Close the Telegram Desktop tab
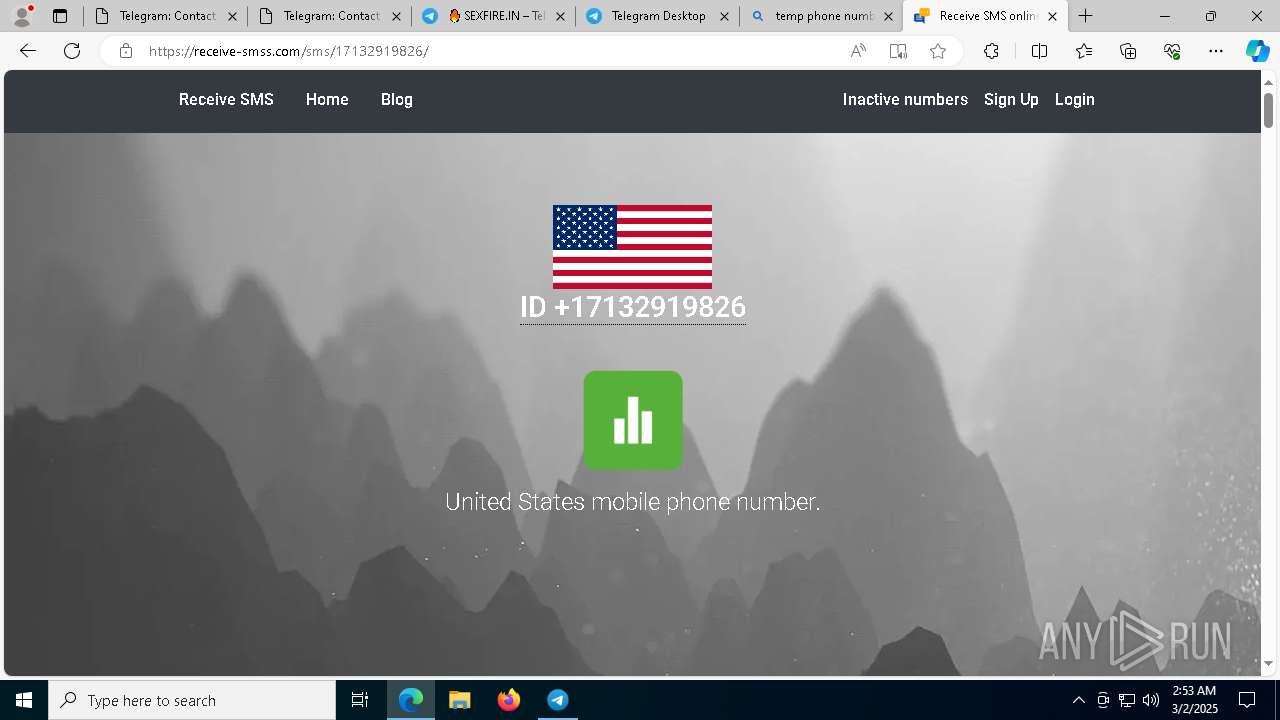 [x=724, y=16]
